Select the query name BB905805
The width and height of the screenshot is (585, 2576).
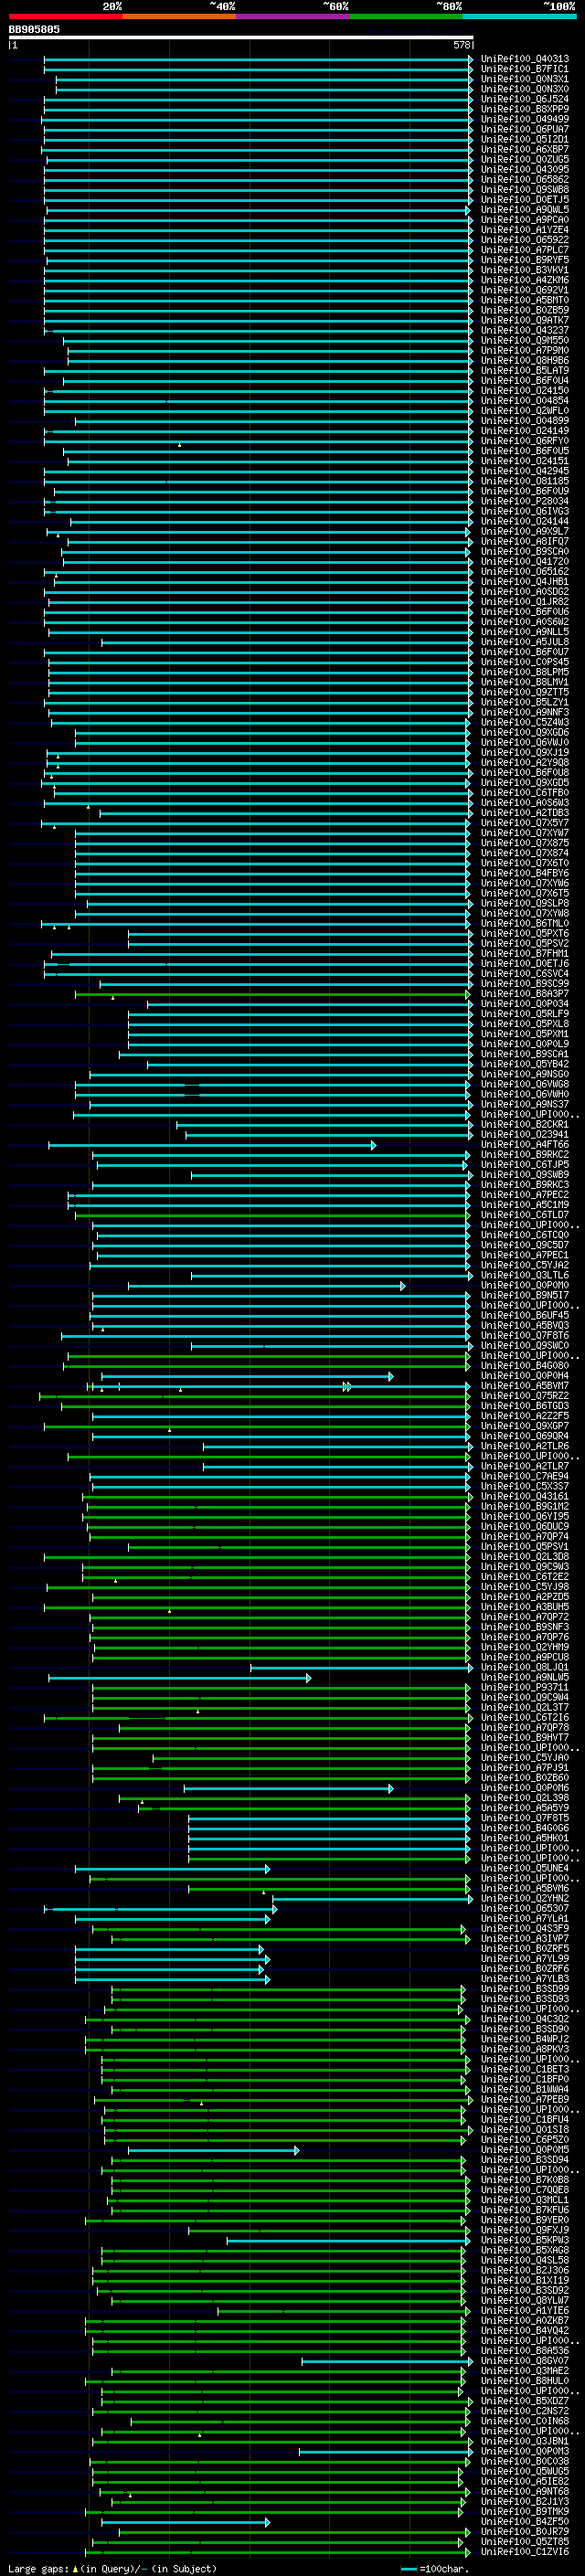point(34,29)
